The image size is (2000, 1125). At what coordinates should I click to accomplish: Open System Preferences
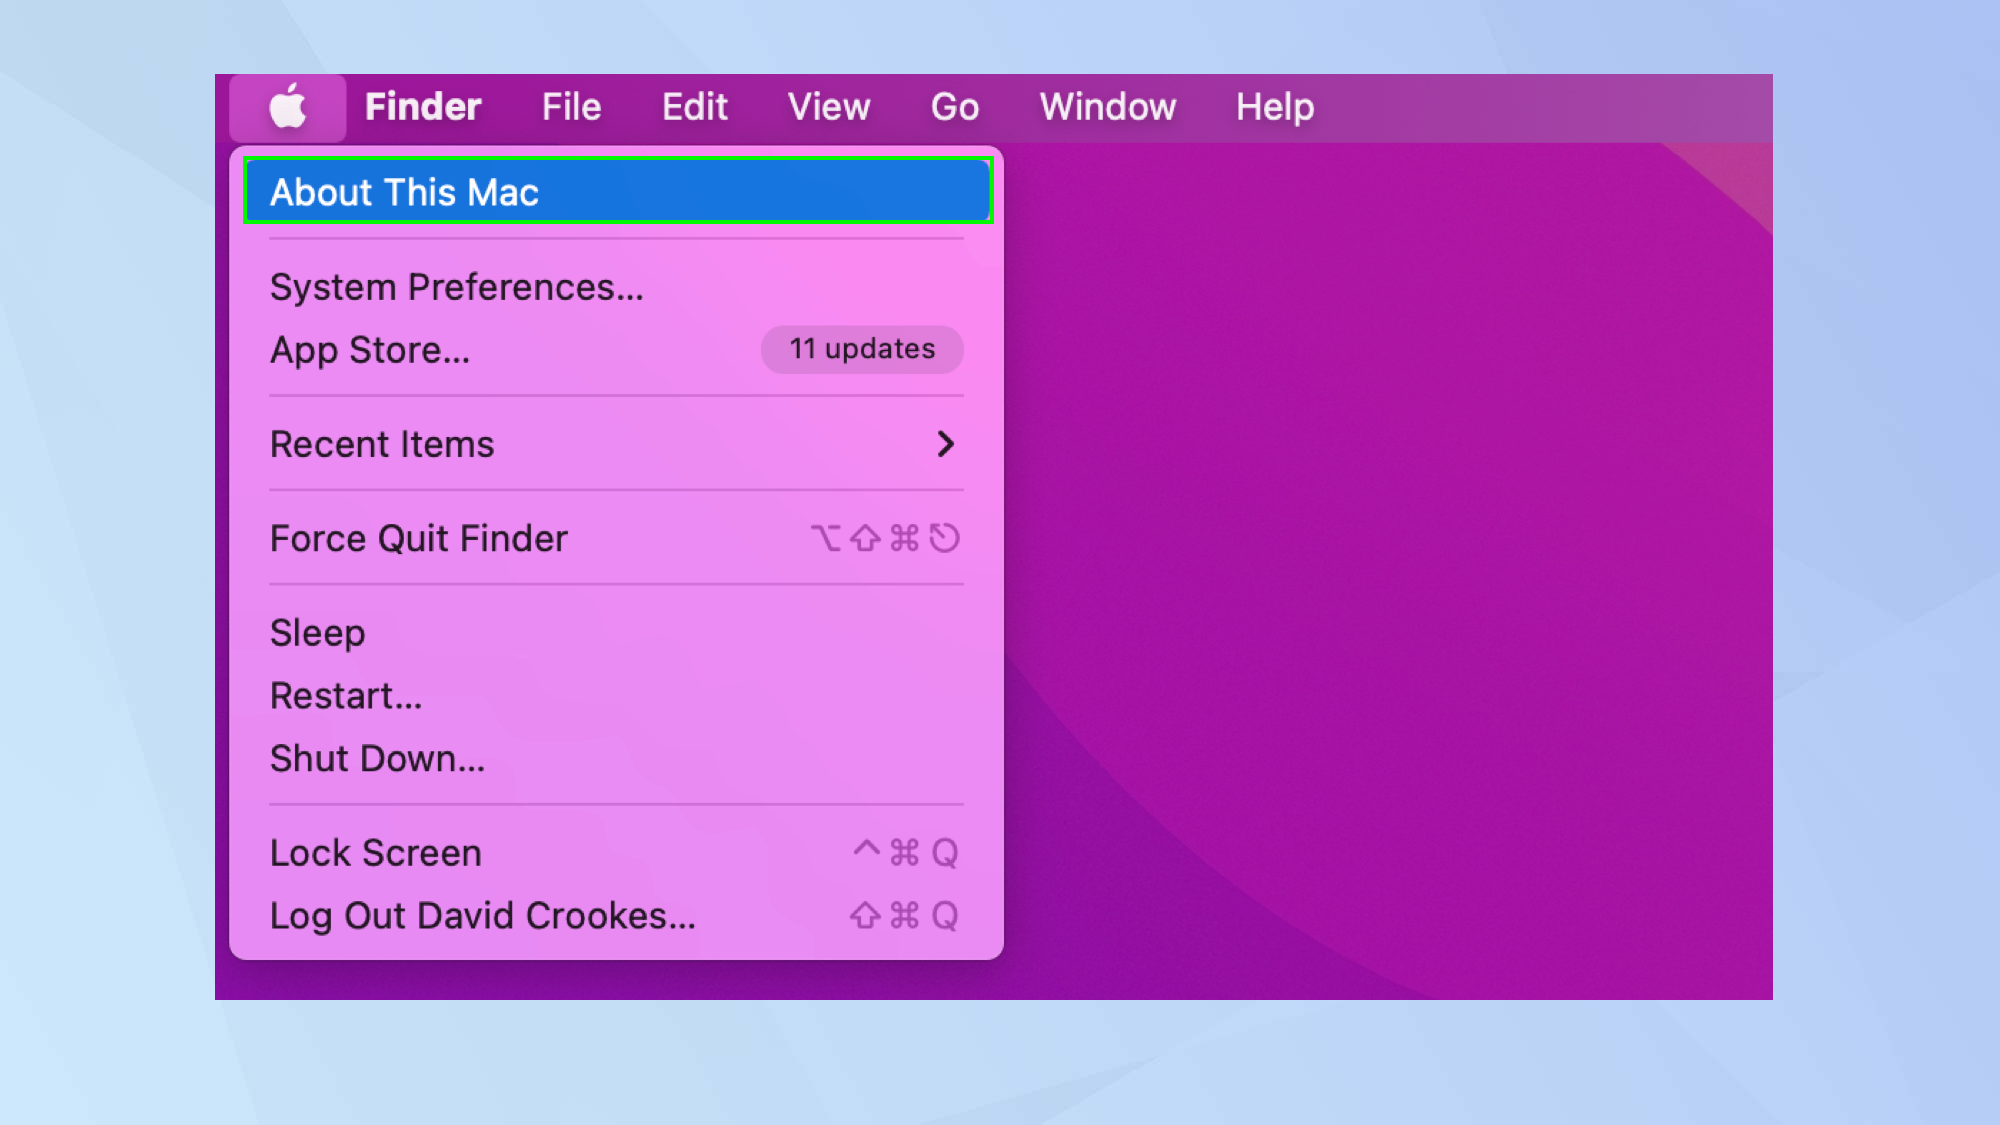point(457,286)
